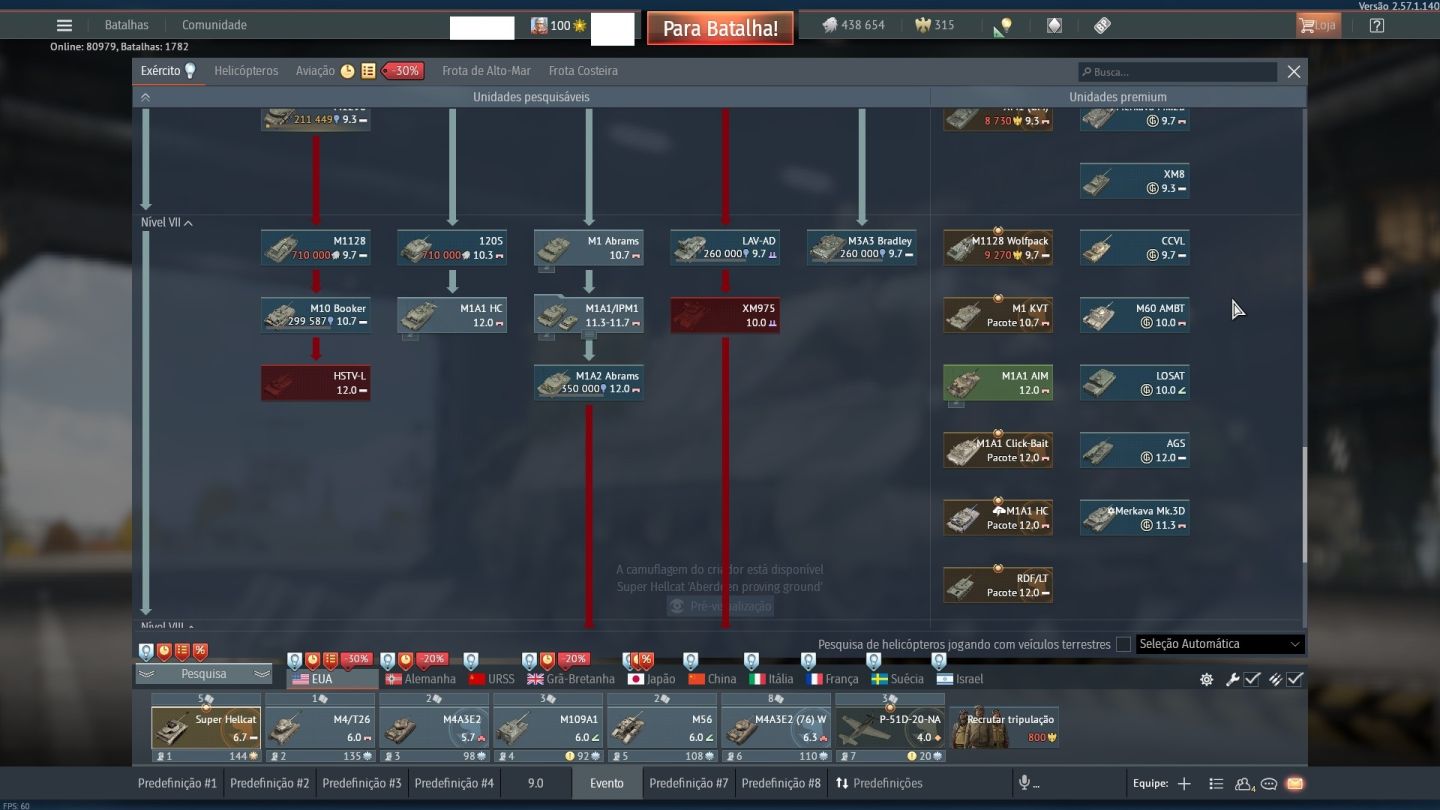Open the Seleção Automática dropdown
The image size is (1440, 810).
1220,644
